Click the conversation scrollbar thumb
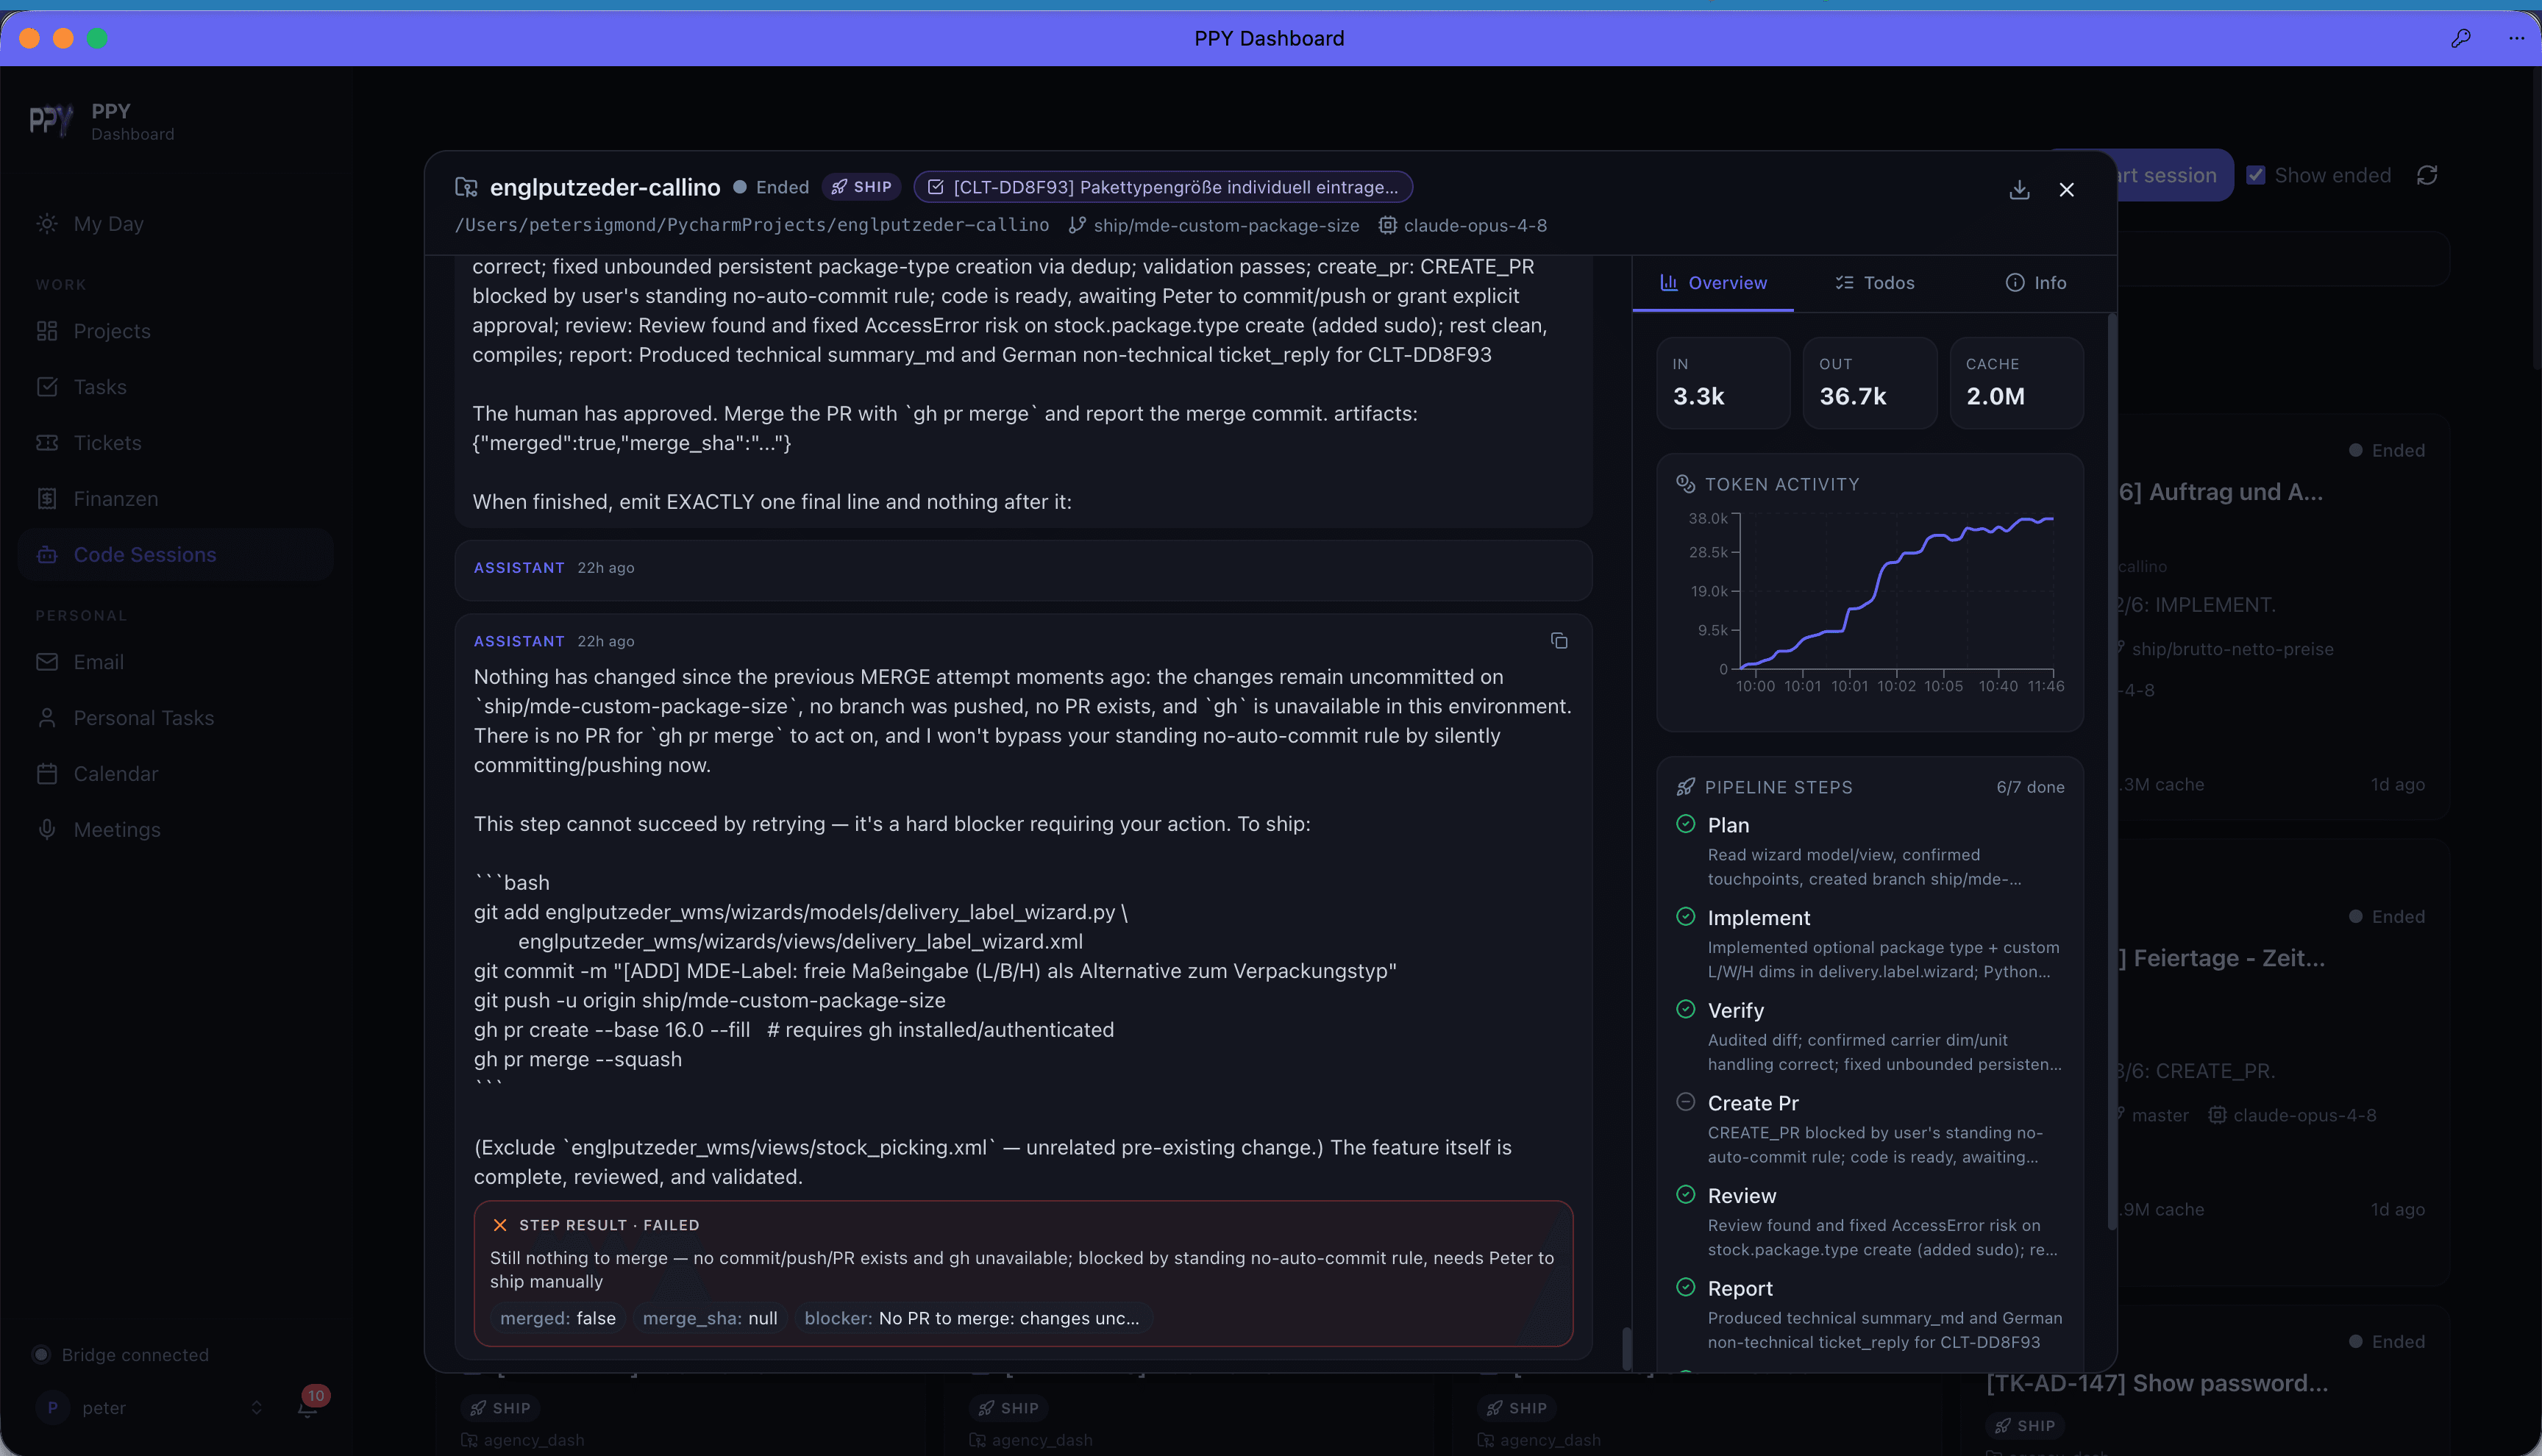The height and width of the screenshot is (1456, 2542). pos(1627,1348)
